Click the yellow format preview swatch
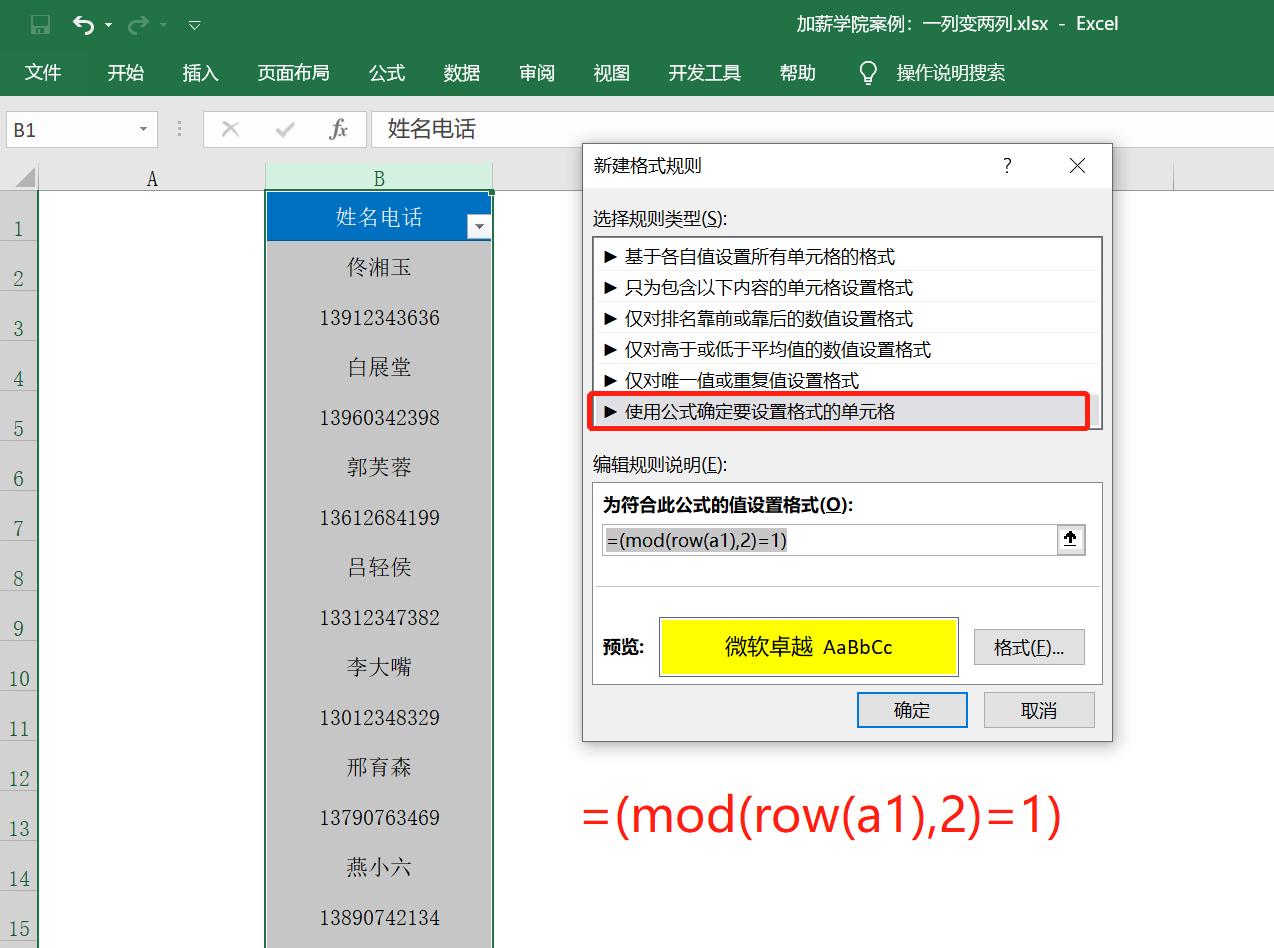The width and height of the screenshot is (1274, 948). [808, 647]
